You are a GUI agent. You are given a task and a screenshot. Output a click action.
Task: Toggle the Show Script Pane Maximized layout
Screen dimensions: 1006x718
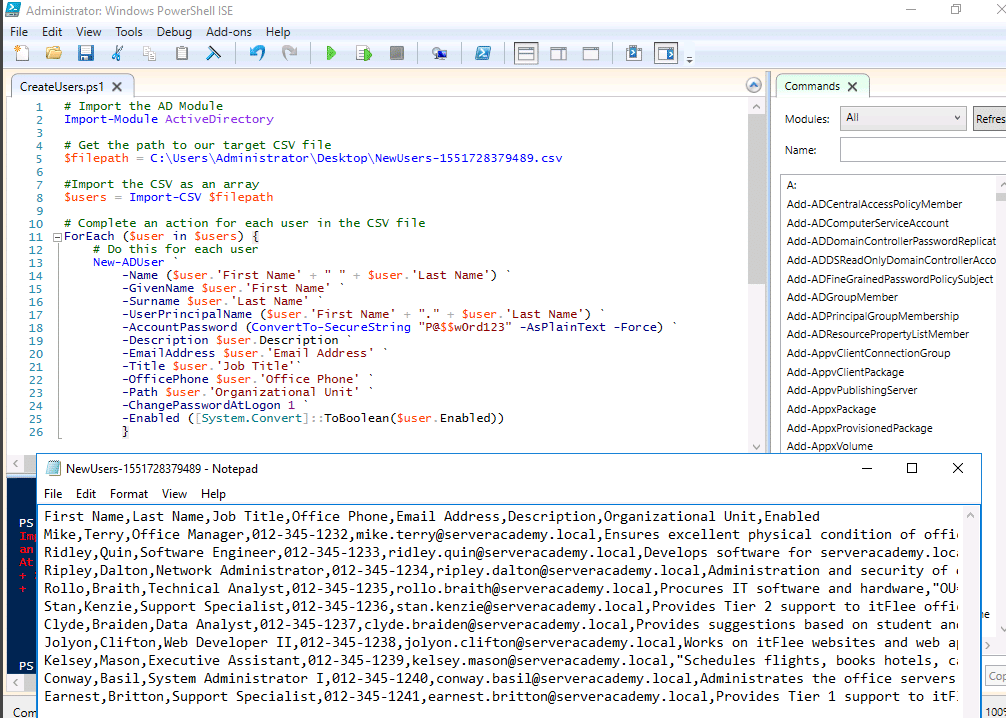tap(591, 53)
